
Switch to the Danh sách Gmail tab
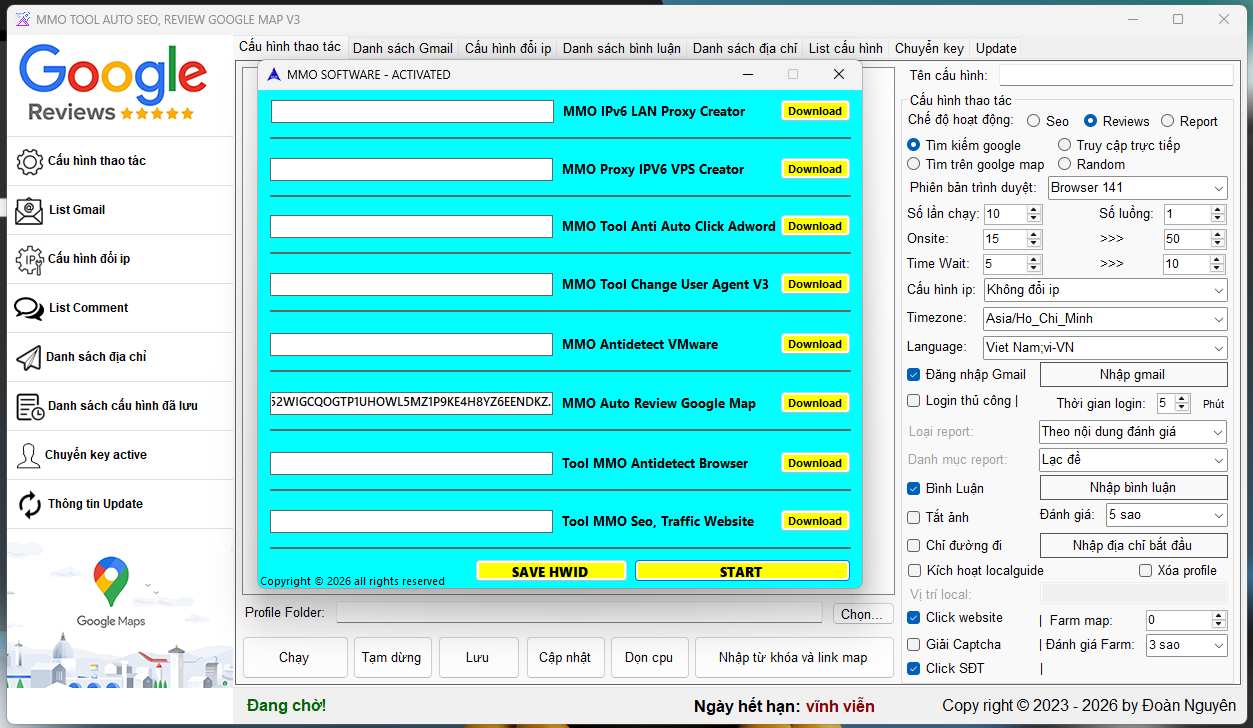pos(403,48)
